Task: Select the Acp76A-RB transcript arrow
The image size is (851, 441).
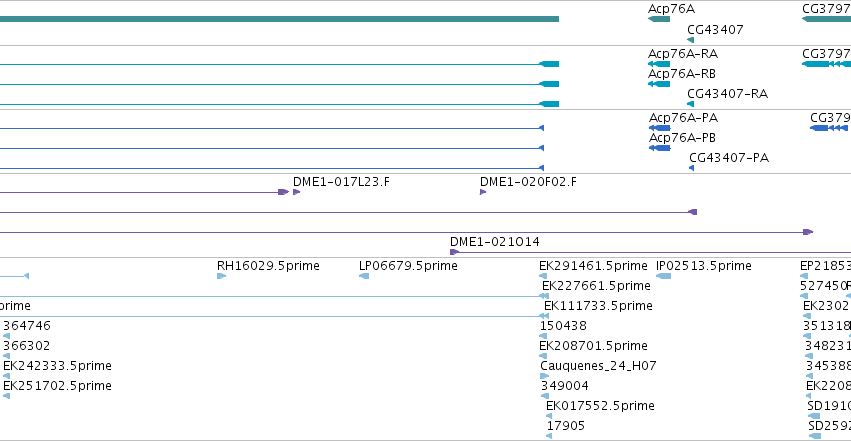Action: coord(659,84)
